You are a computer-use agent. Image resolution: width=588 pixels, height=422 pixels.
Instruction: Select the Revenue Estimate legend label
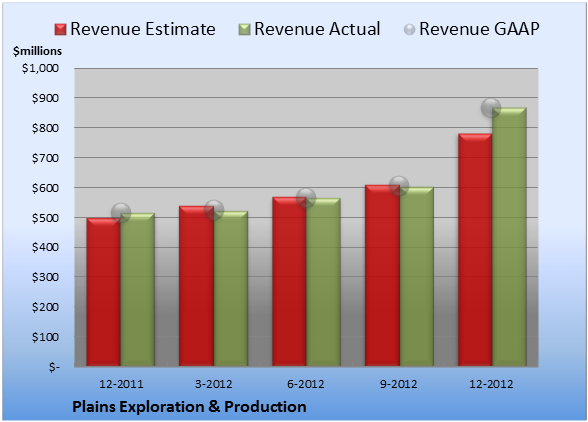click(143, 29)
